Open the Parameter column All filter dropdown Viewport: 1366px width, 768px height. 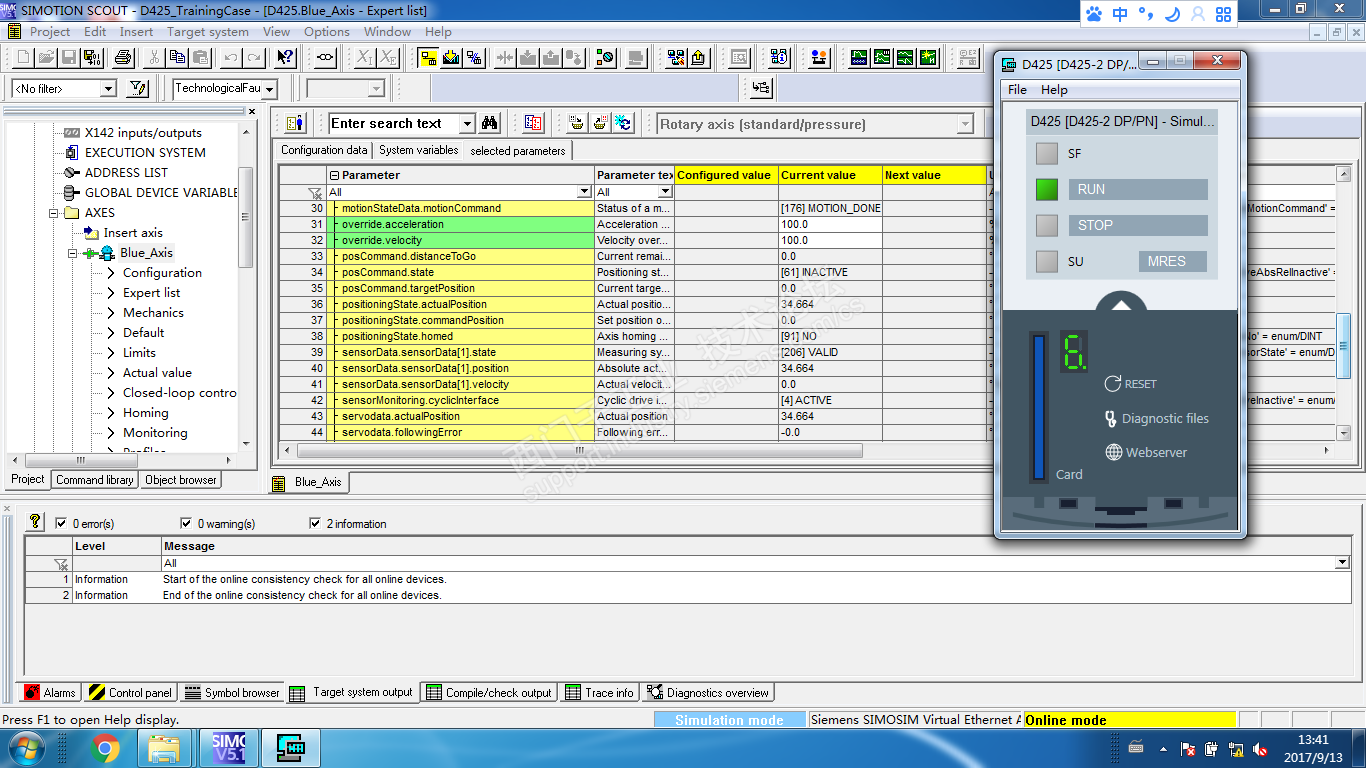tap(584, 192)
